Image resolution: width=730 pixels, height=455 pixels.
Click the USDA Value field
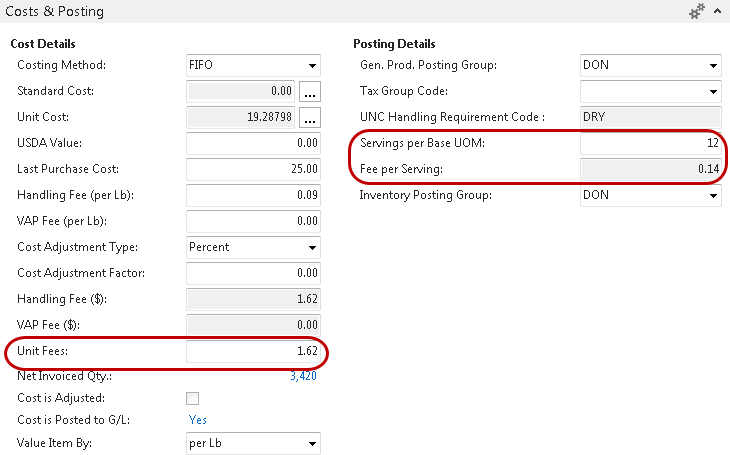pos(253,143)
